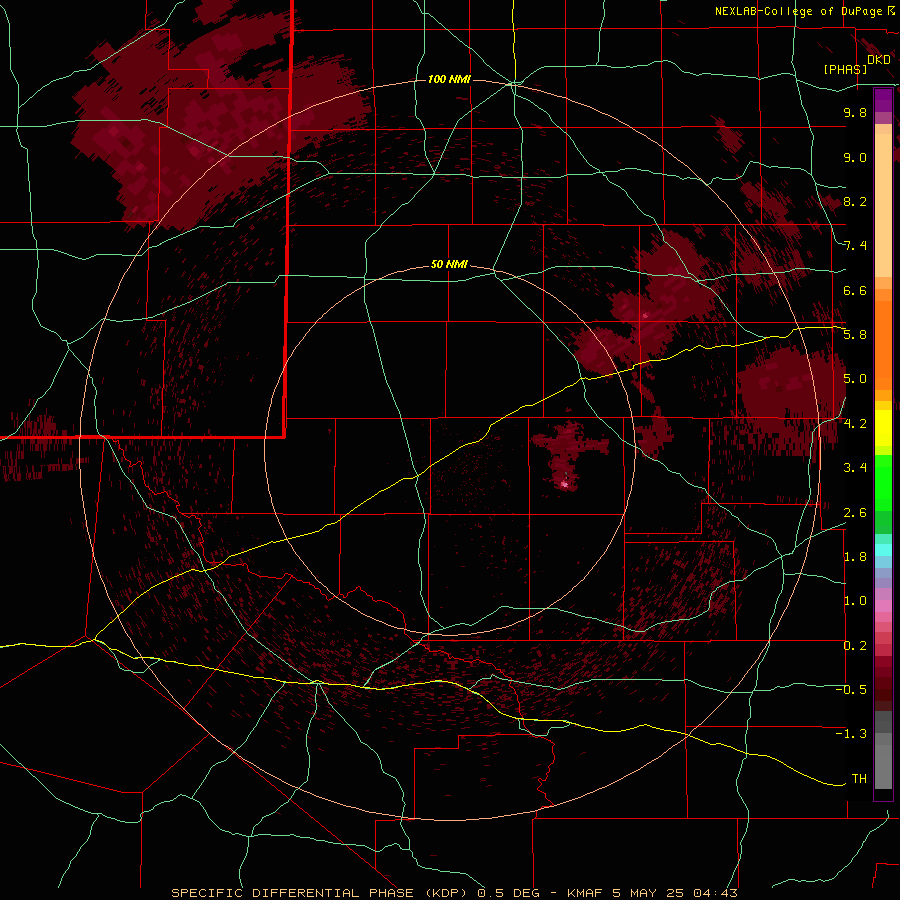The height and width of the screenshot is (900, 900).
Task: Select the yellow band of the color scale
Action: point(883,428)
